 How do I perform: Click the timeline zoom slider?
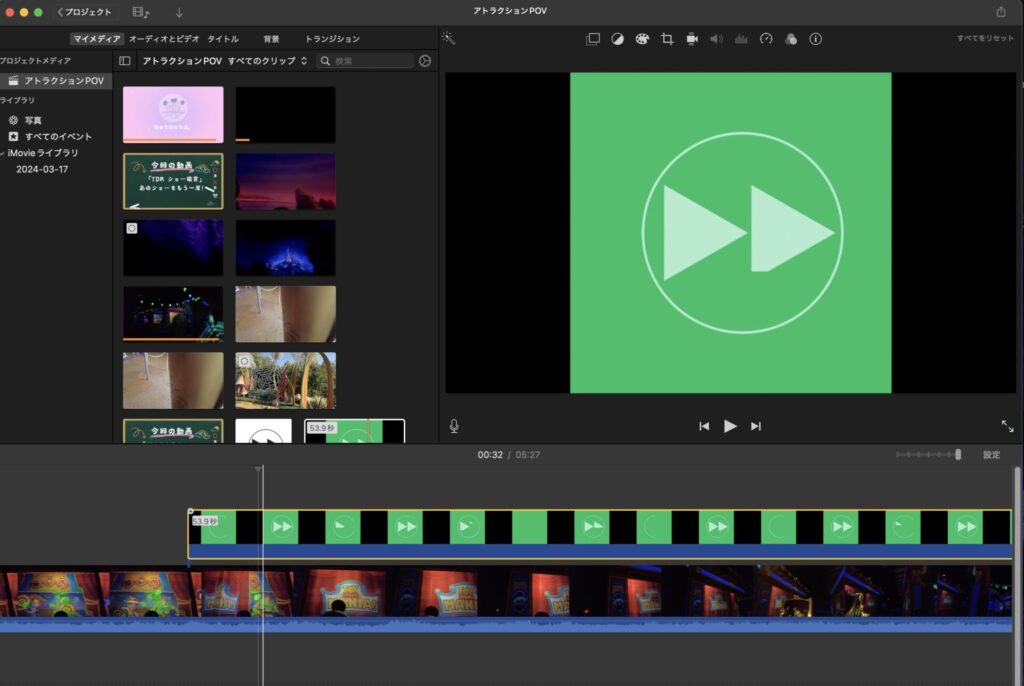click(957, 455)
